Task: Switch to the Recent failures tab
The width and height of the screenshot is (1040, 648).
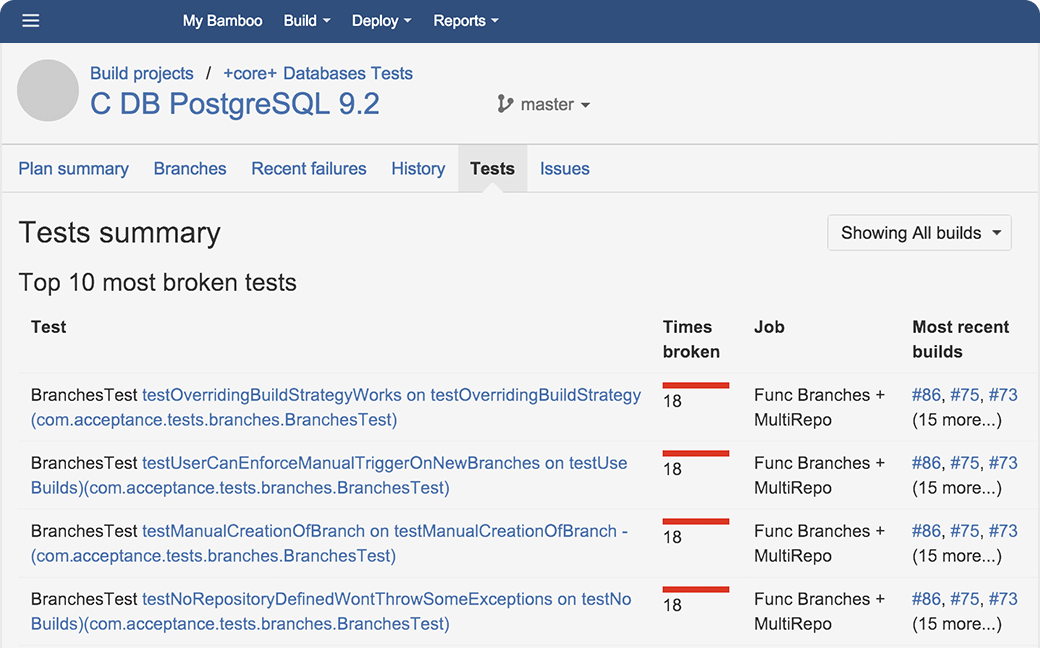Action: (308, 168)
